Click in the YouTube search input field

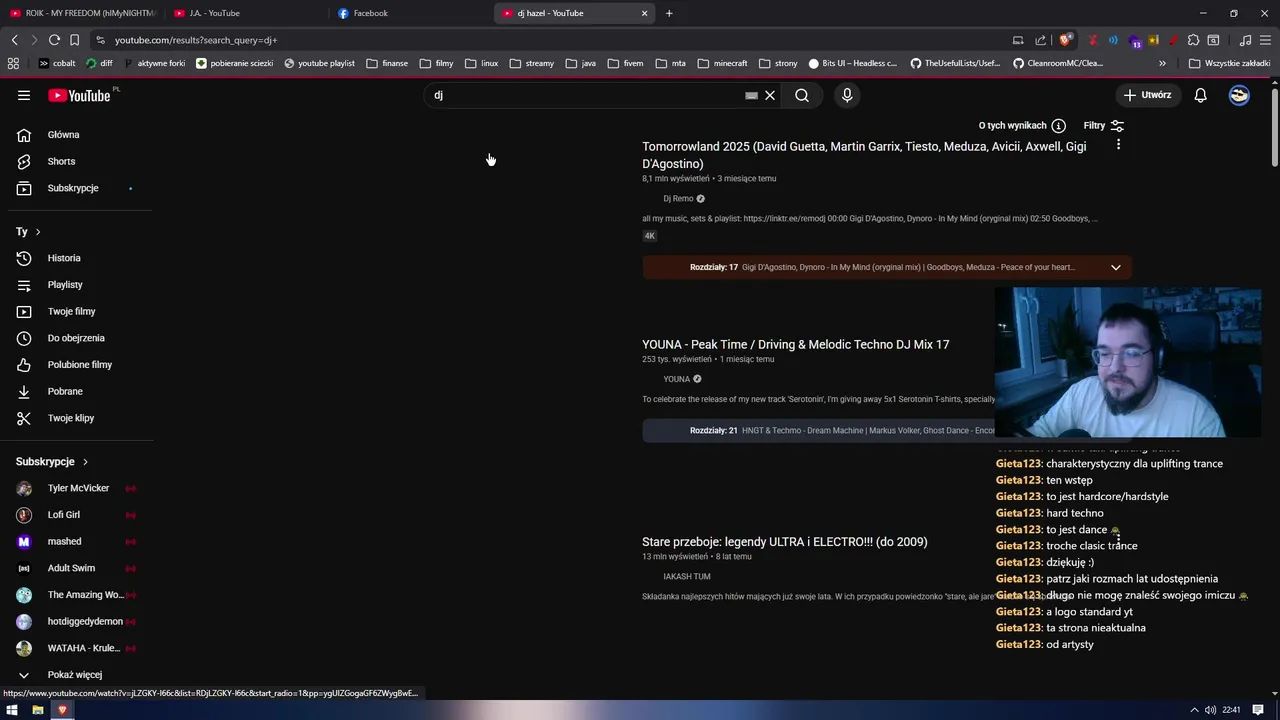[x=585, y=95]
